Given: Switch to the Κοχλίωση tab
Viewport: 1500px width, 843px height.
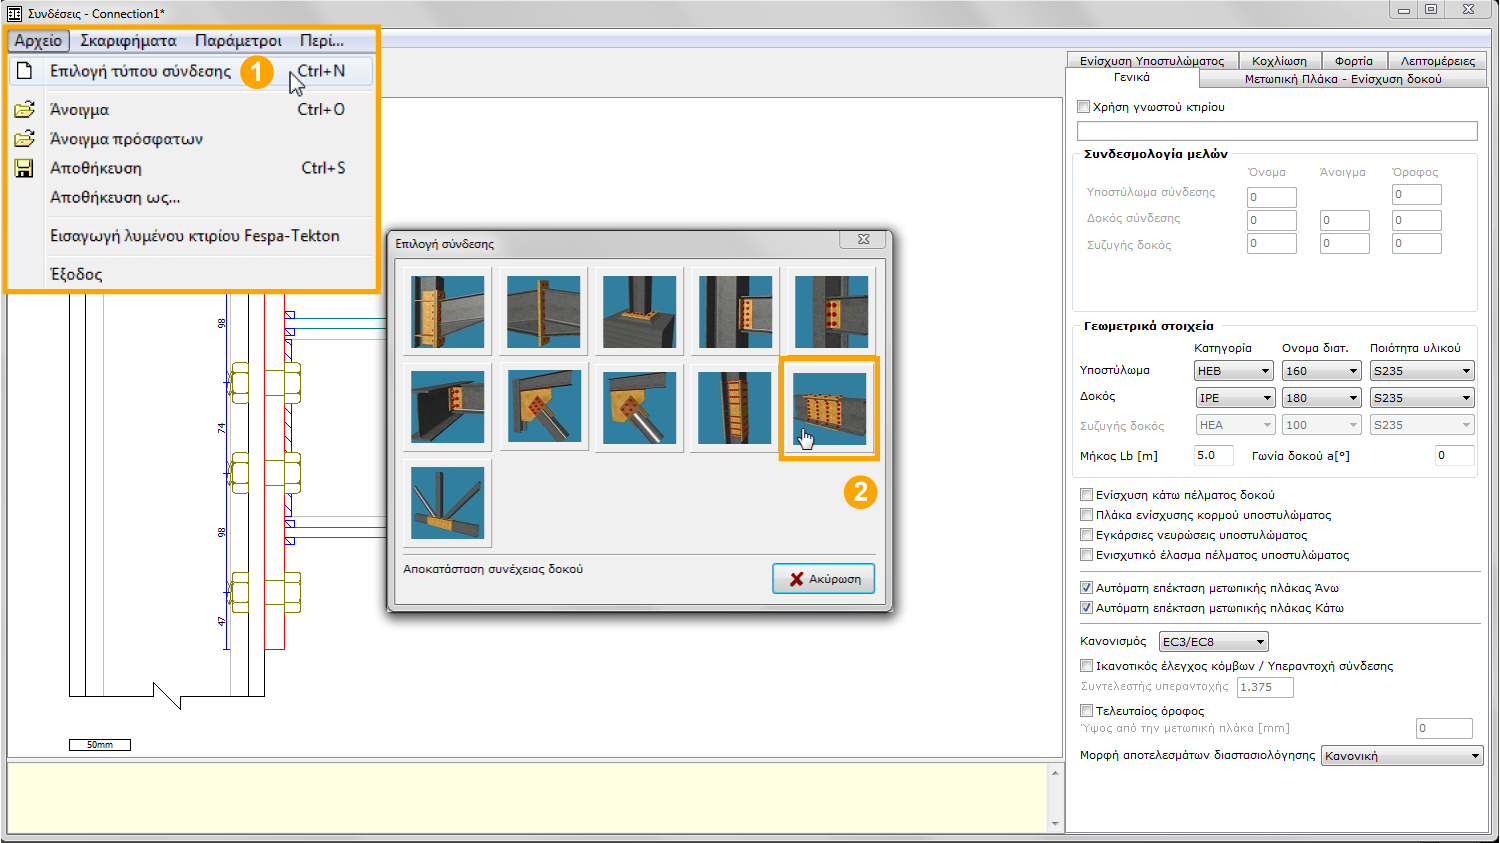Looking at the screenshot, I should [1279, 61].
